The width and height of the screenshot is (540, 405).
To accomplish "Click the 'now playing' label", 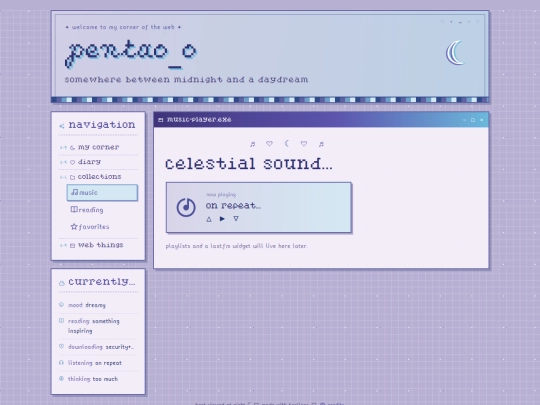I will click(221, 195).
